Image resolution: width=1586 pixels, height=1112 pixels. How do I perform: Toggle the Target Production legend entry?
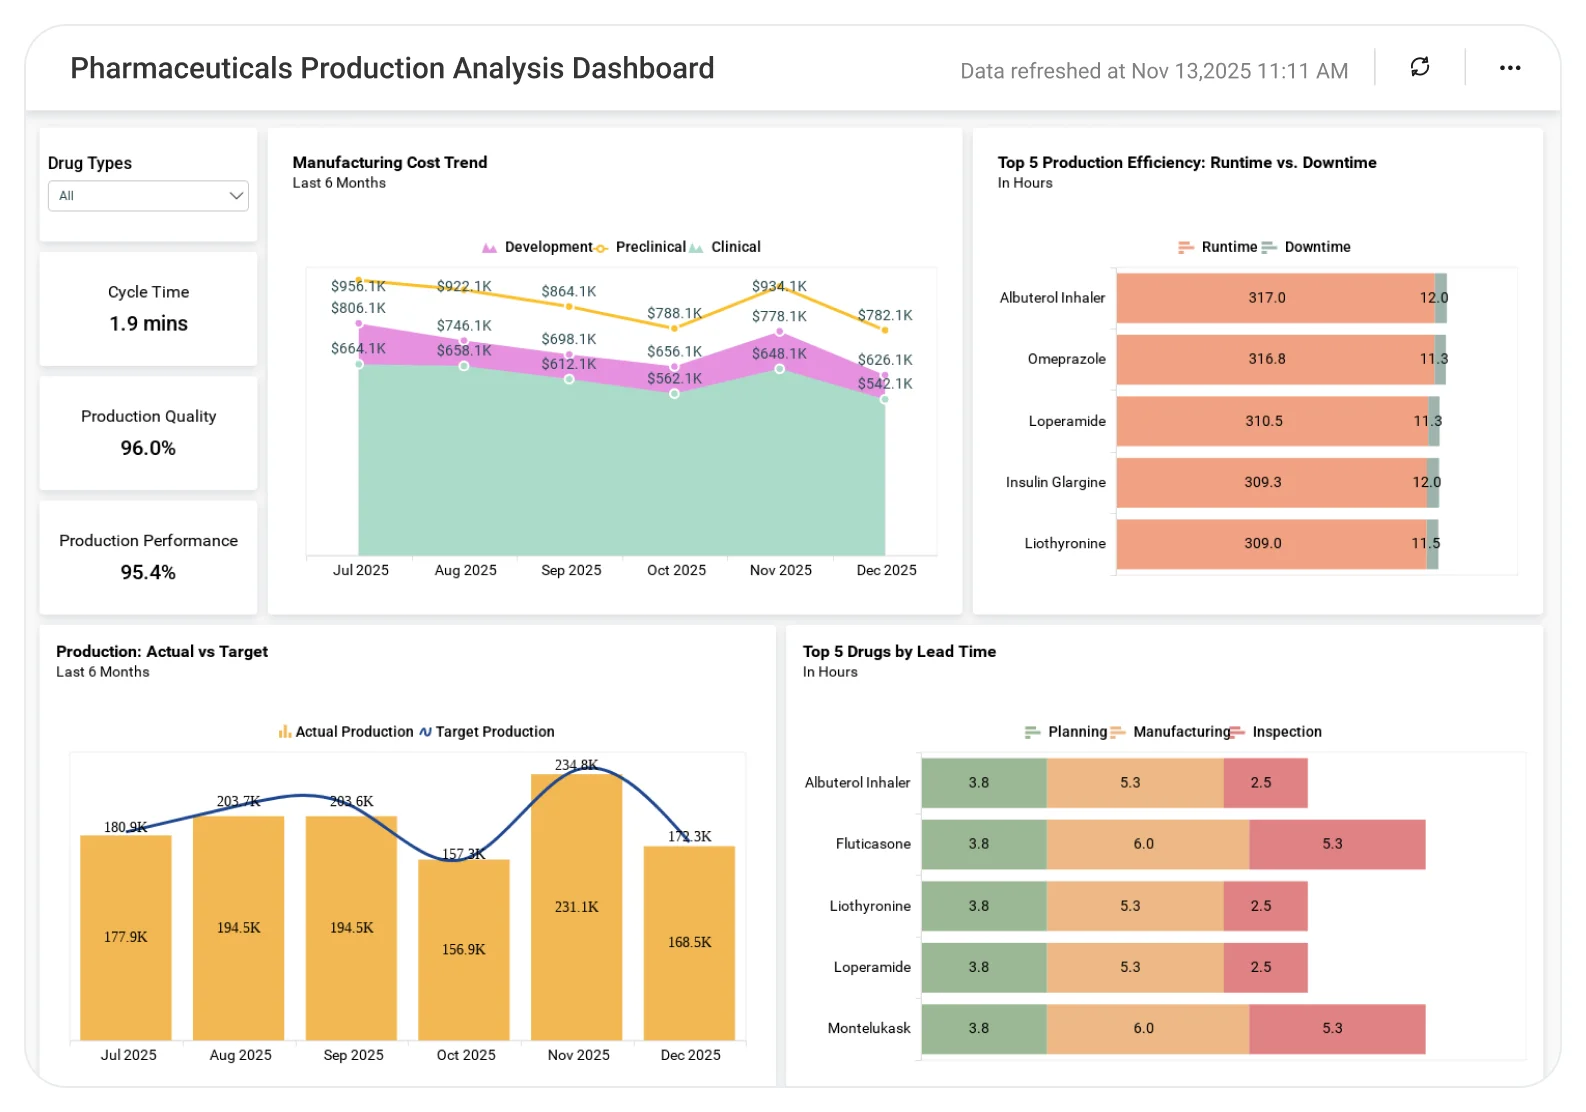coord(487,732)
